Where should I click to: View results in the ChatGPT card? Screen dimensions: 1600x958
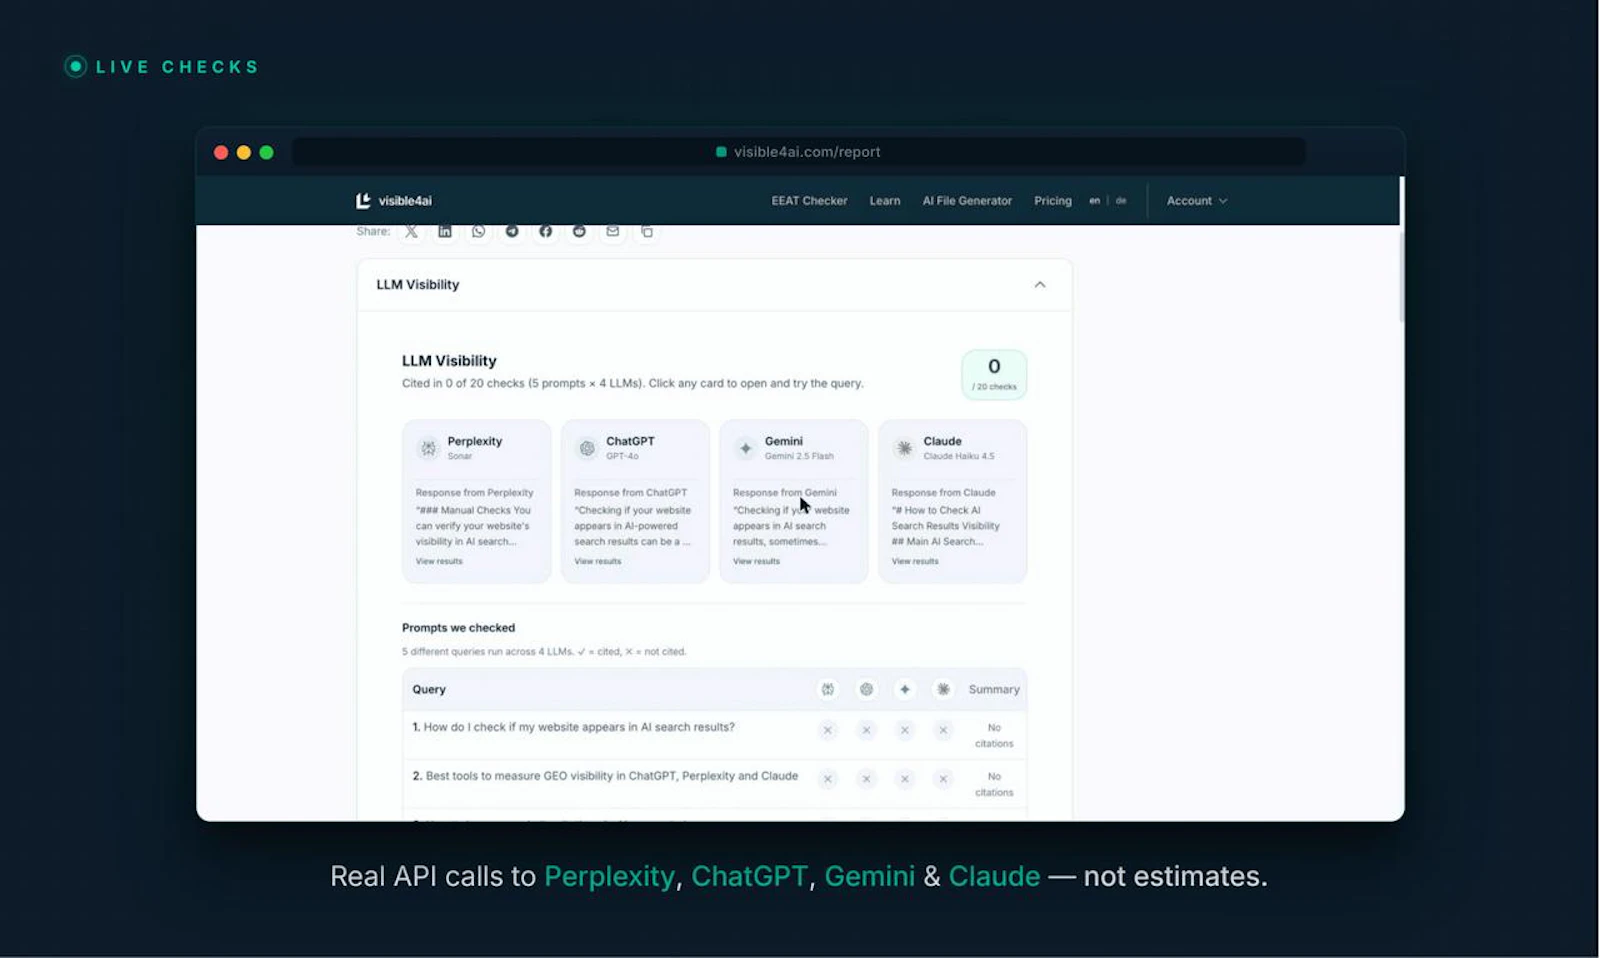tap(598, 561)
